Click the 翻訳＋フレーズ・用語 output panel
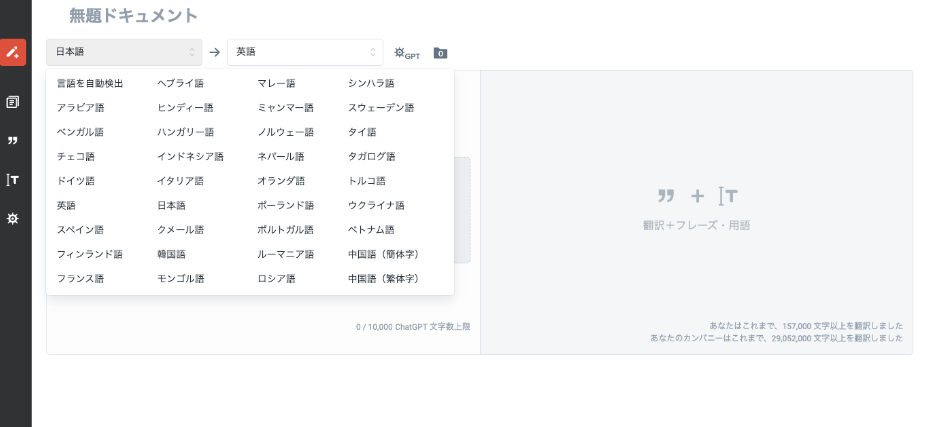Screen dimensions: 943x427 (696, 211)
